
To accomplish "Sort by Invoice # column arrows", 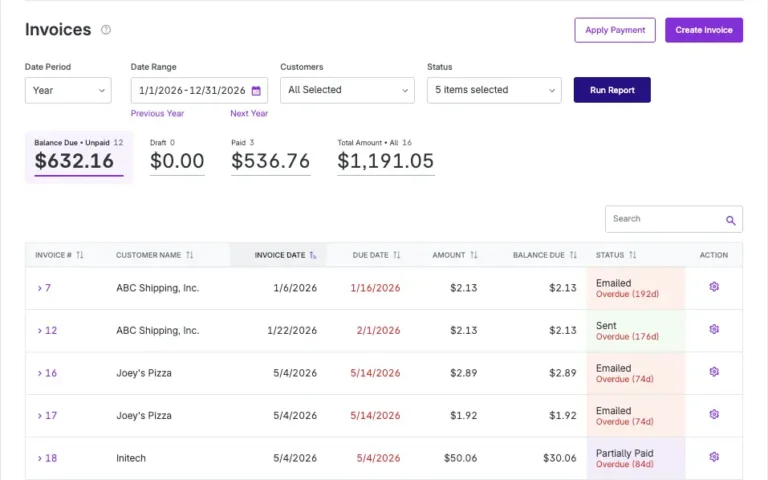I will 80,255.
